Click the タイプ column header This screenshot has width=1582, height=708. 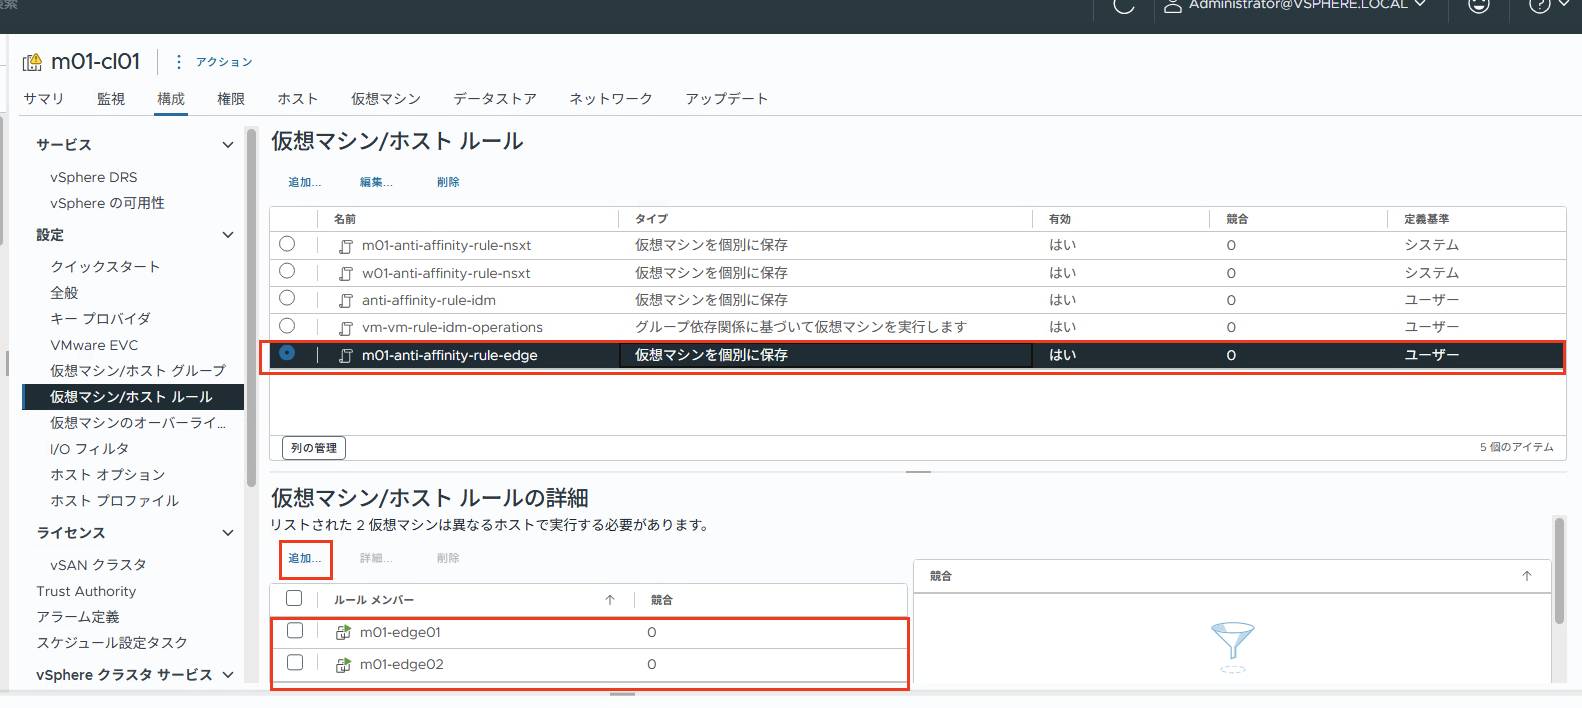[x=651, y=219]
